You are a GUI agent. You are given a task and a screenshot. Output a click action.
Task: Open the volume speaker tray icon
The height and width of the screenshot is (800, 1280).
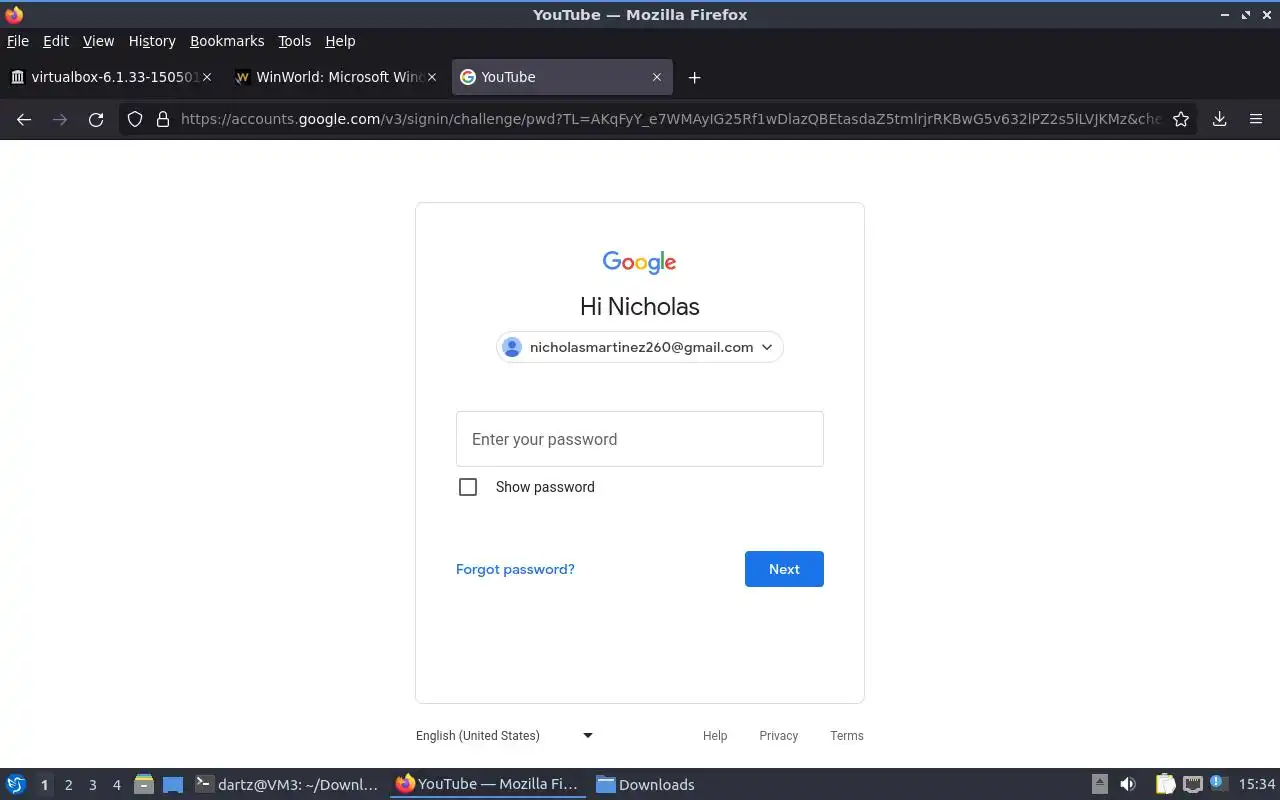click(1128, 785)
